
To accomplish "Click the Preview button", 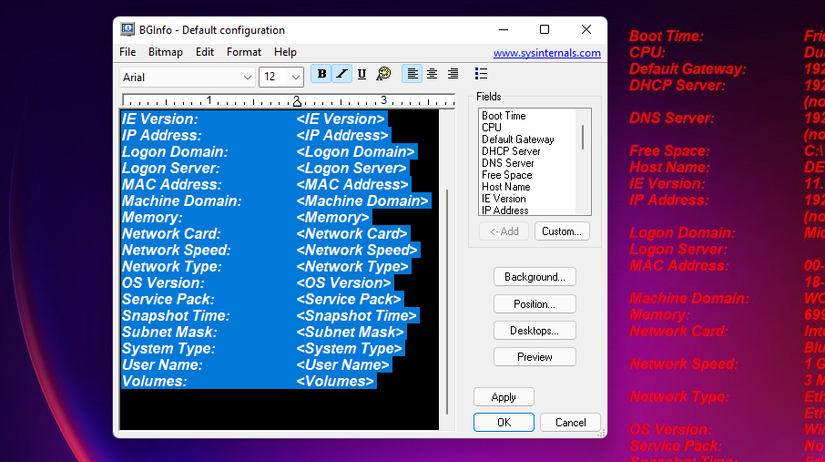I will 535,357.
